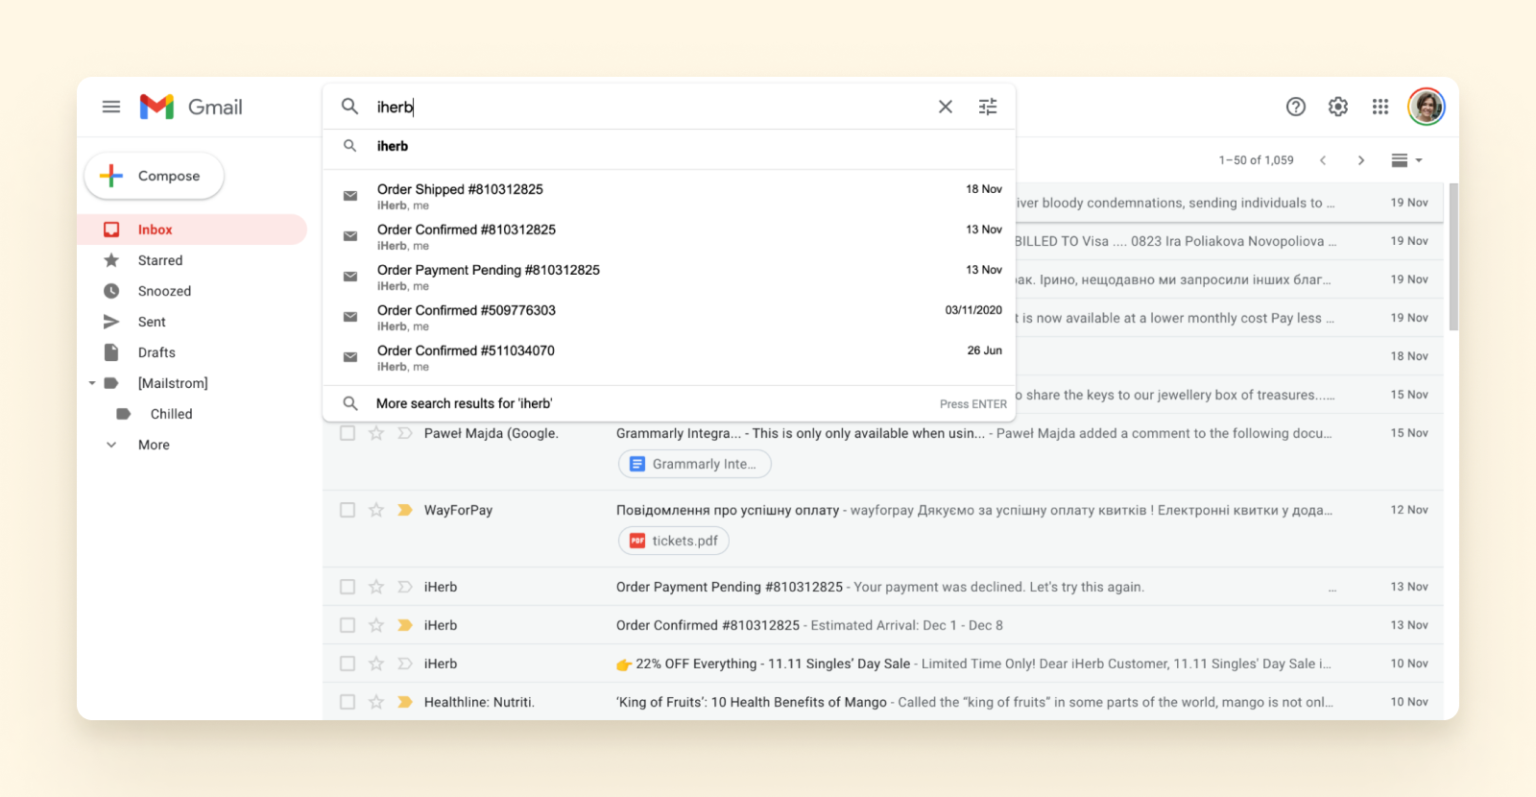Screen dimensions: 1536x797
Task: Open the Chilled label
Action: tap(171, 414)
